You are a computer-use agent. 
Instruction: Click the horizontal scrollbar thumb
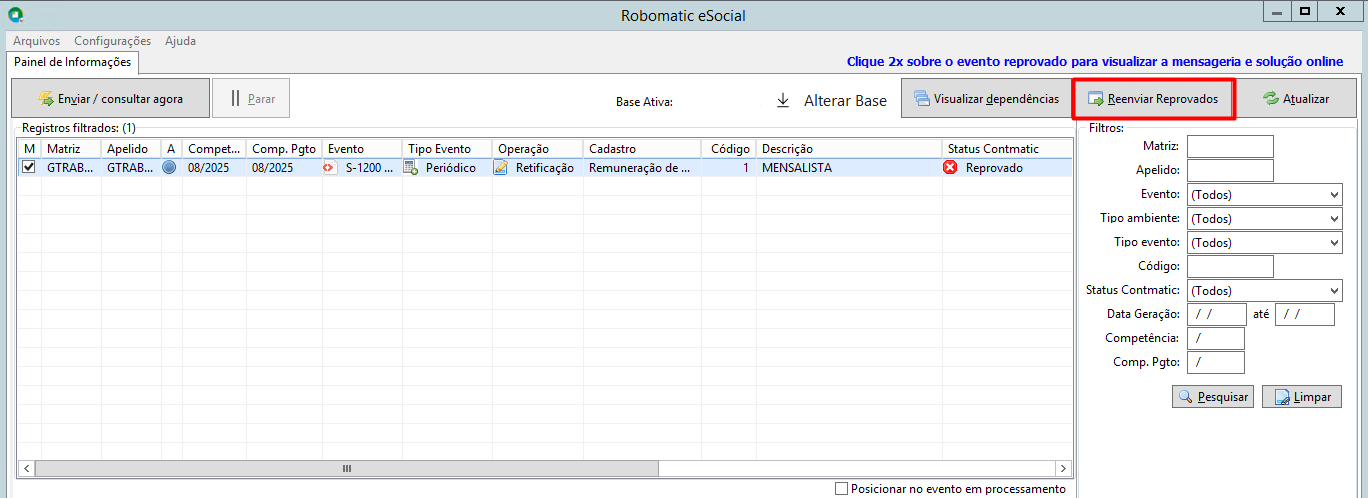(x=347, y=468)
